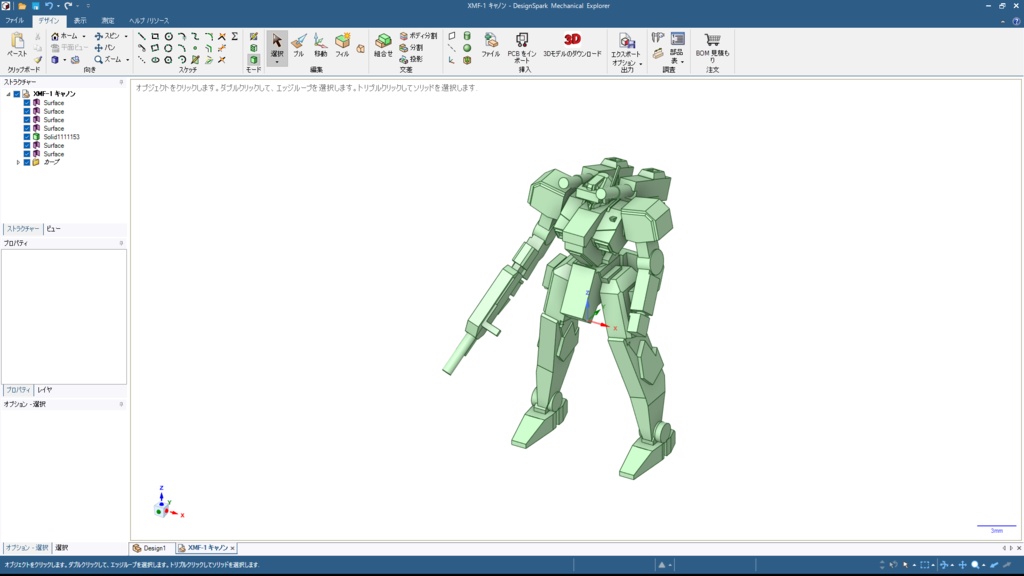Screen dimensions: 1024x576
Task: Toggle checkbox of Surface below Solid1111153
Action: (x=27, y=145)
